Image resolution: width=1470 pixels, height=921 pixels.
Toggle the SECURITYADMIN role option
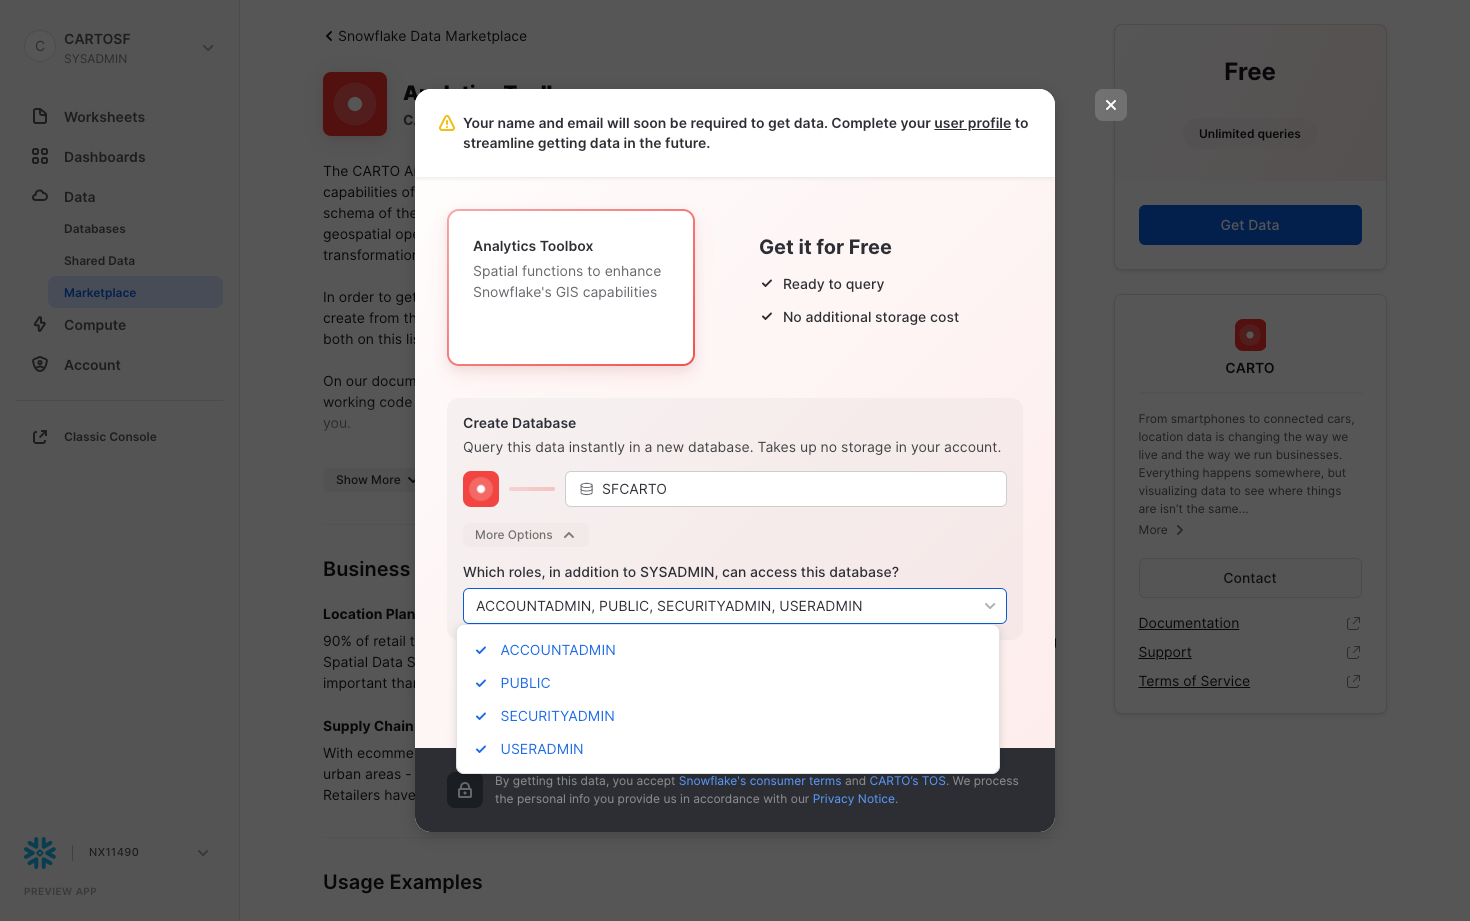click(x=557, y=716)
